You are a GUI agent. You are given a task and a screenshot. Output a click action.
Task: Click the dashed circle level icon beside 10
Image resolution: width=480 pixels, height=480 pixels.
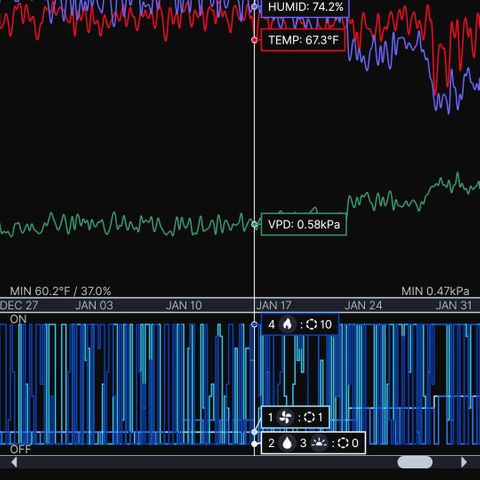311,324
